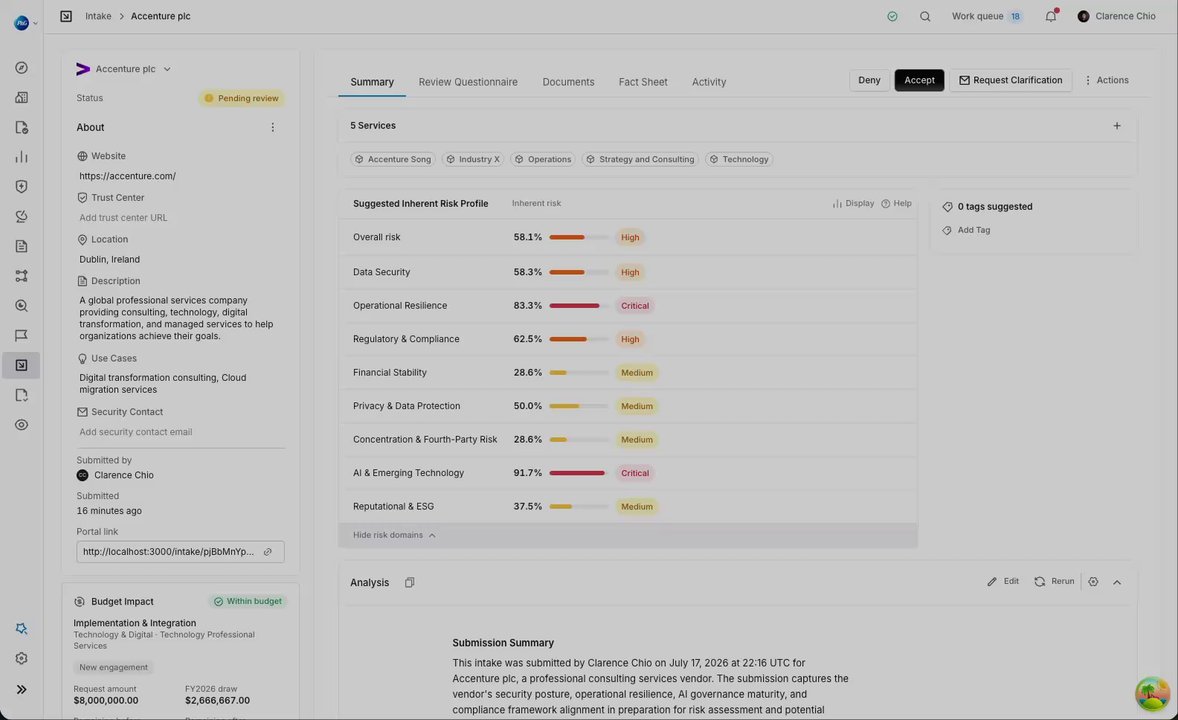Image resolution: width=1178 pixels, height=720 pixels.
Task: Open the magnifier search-insights sidebar icon
Action: [x=22, y=306]
